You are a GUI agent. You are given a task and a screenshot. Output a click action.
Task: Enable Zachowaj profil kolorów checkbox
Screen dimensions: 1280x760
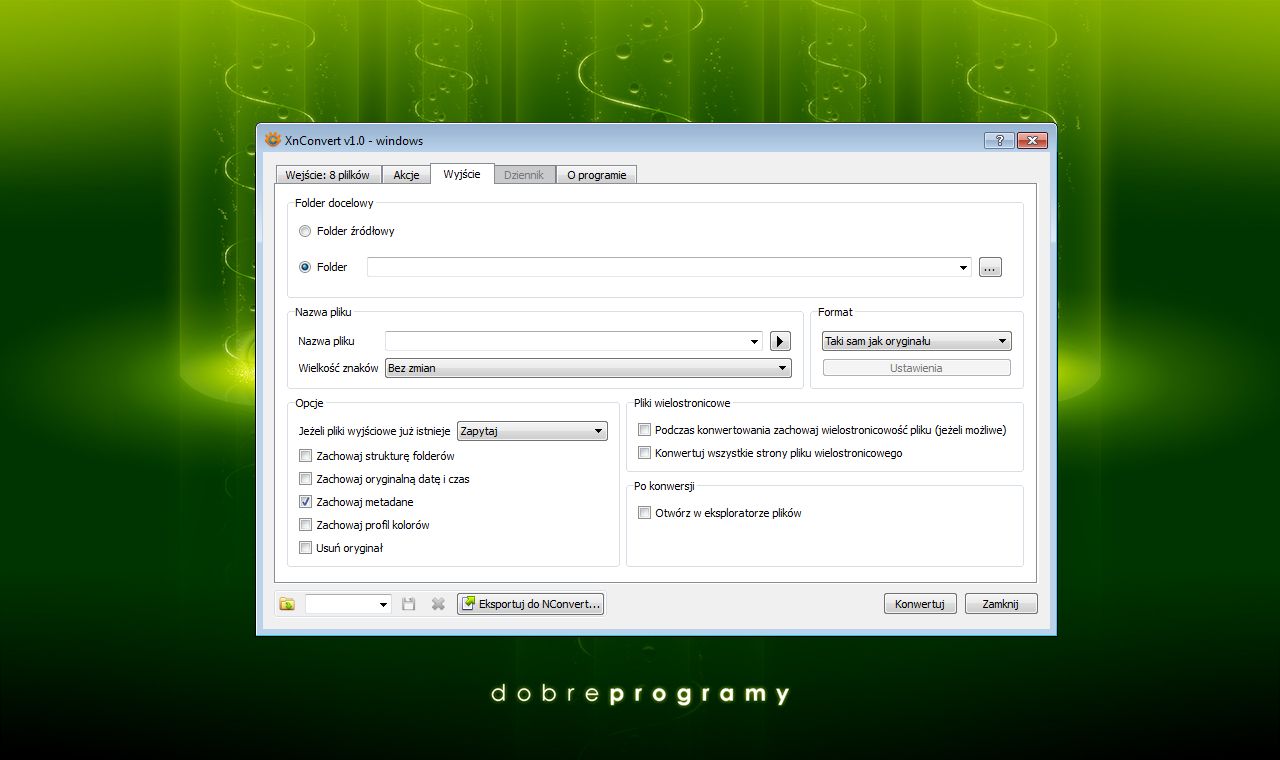pyautogui.click(x=306, y=525)
